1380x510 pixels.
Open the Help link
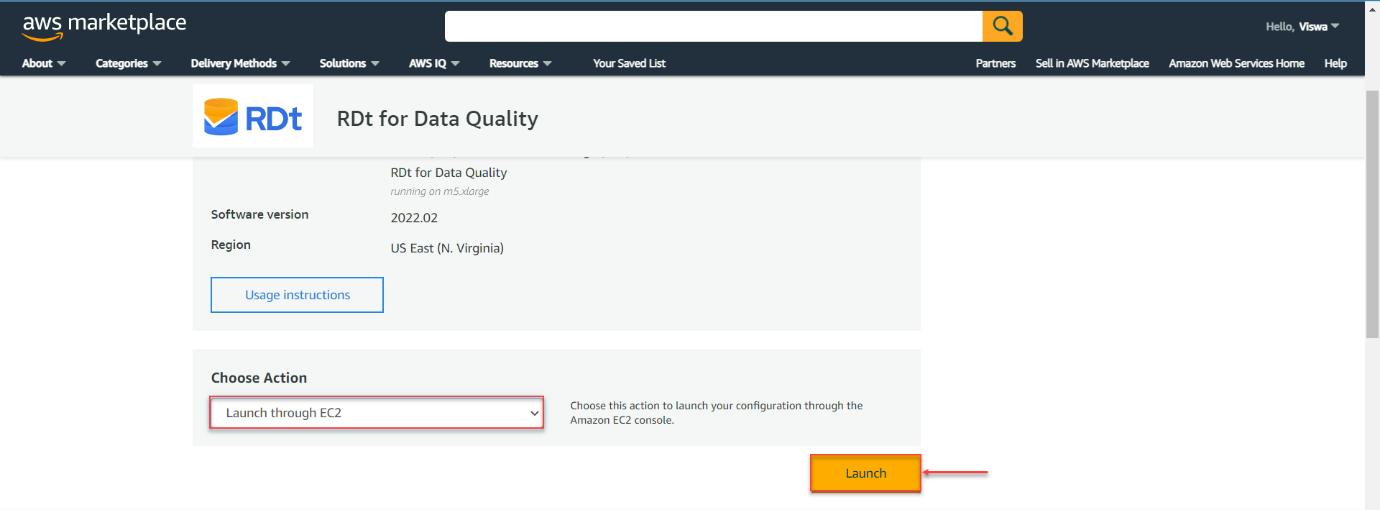coord(1335,63)
